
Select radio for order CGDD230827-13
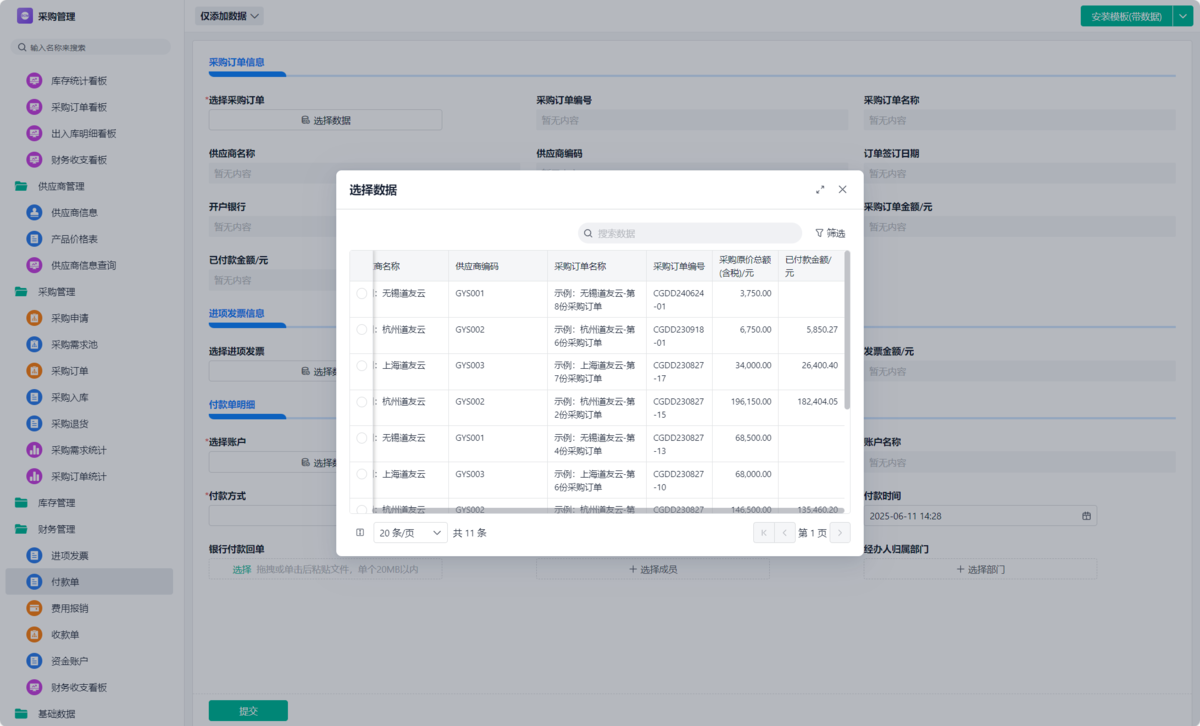click(361, 438)
